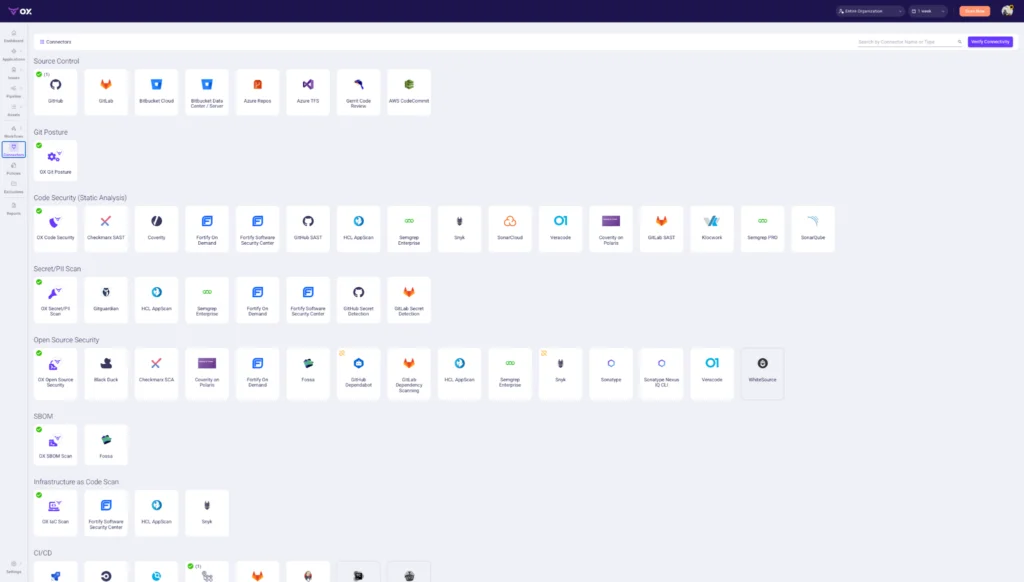Open Policies in the left sidebar
Image resolution: width=1024 pixels, height=582 pixels.
(x=14, y=169)
